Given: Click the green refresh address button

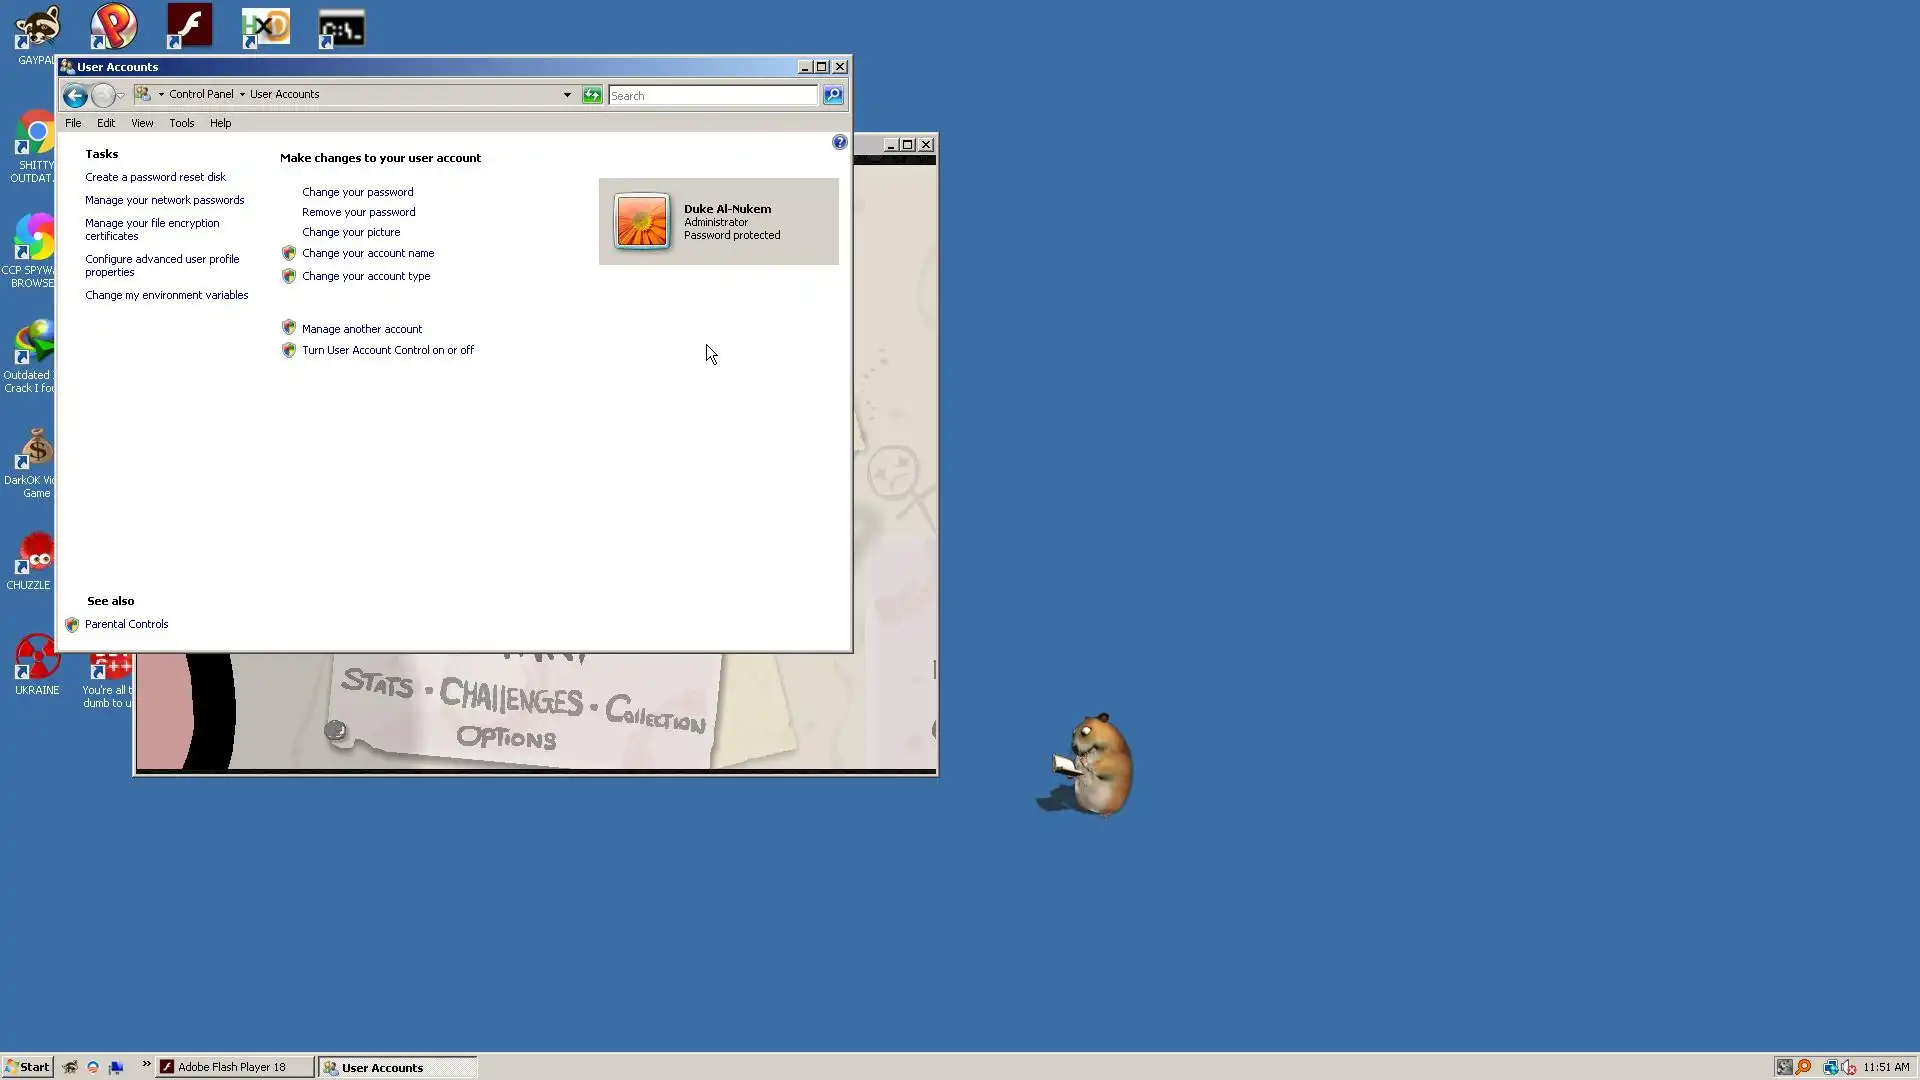Looking at the screenshot, I should 592,95.
